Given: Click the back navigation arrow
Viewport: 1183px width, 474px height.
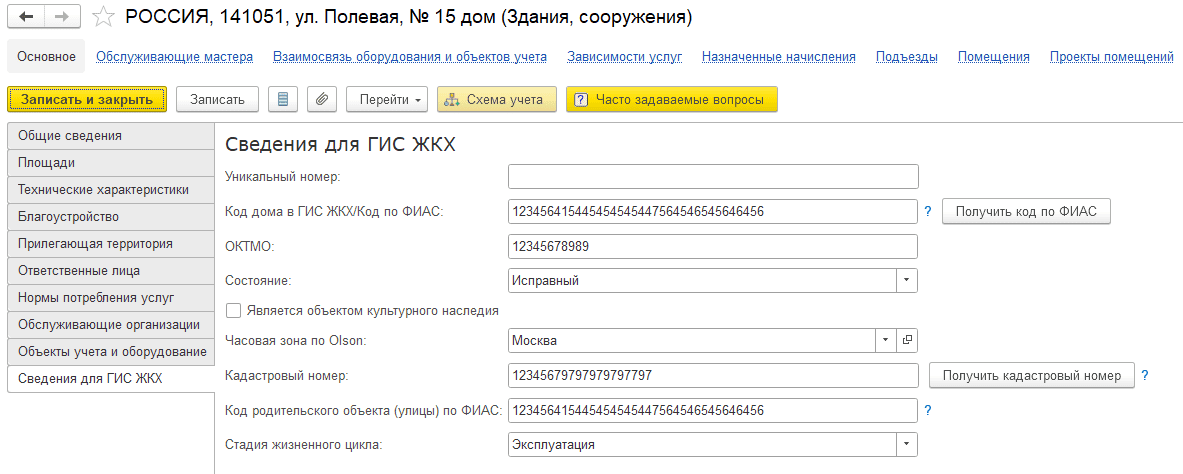Looking at the screenshot, I should tap(26, 17).
